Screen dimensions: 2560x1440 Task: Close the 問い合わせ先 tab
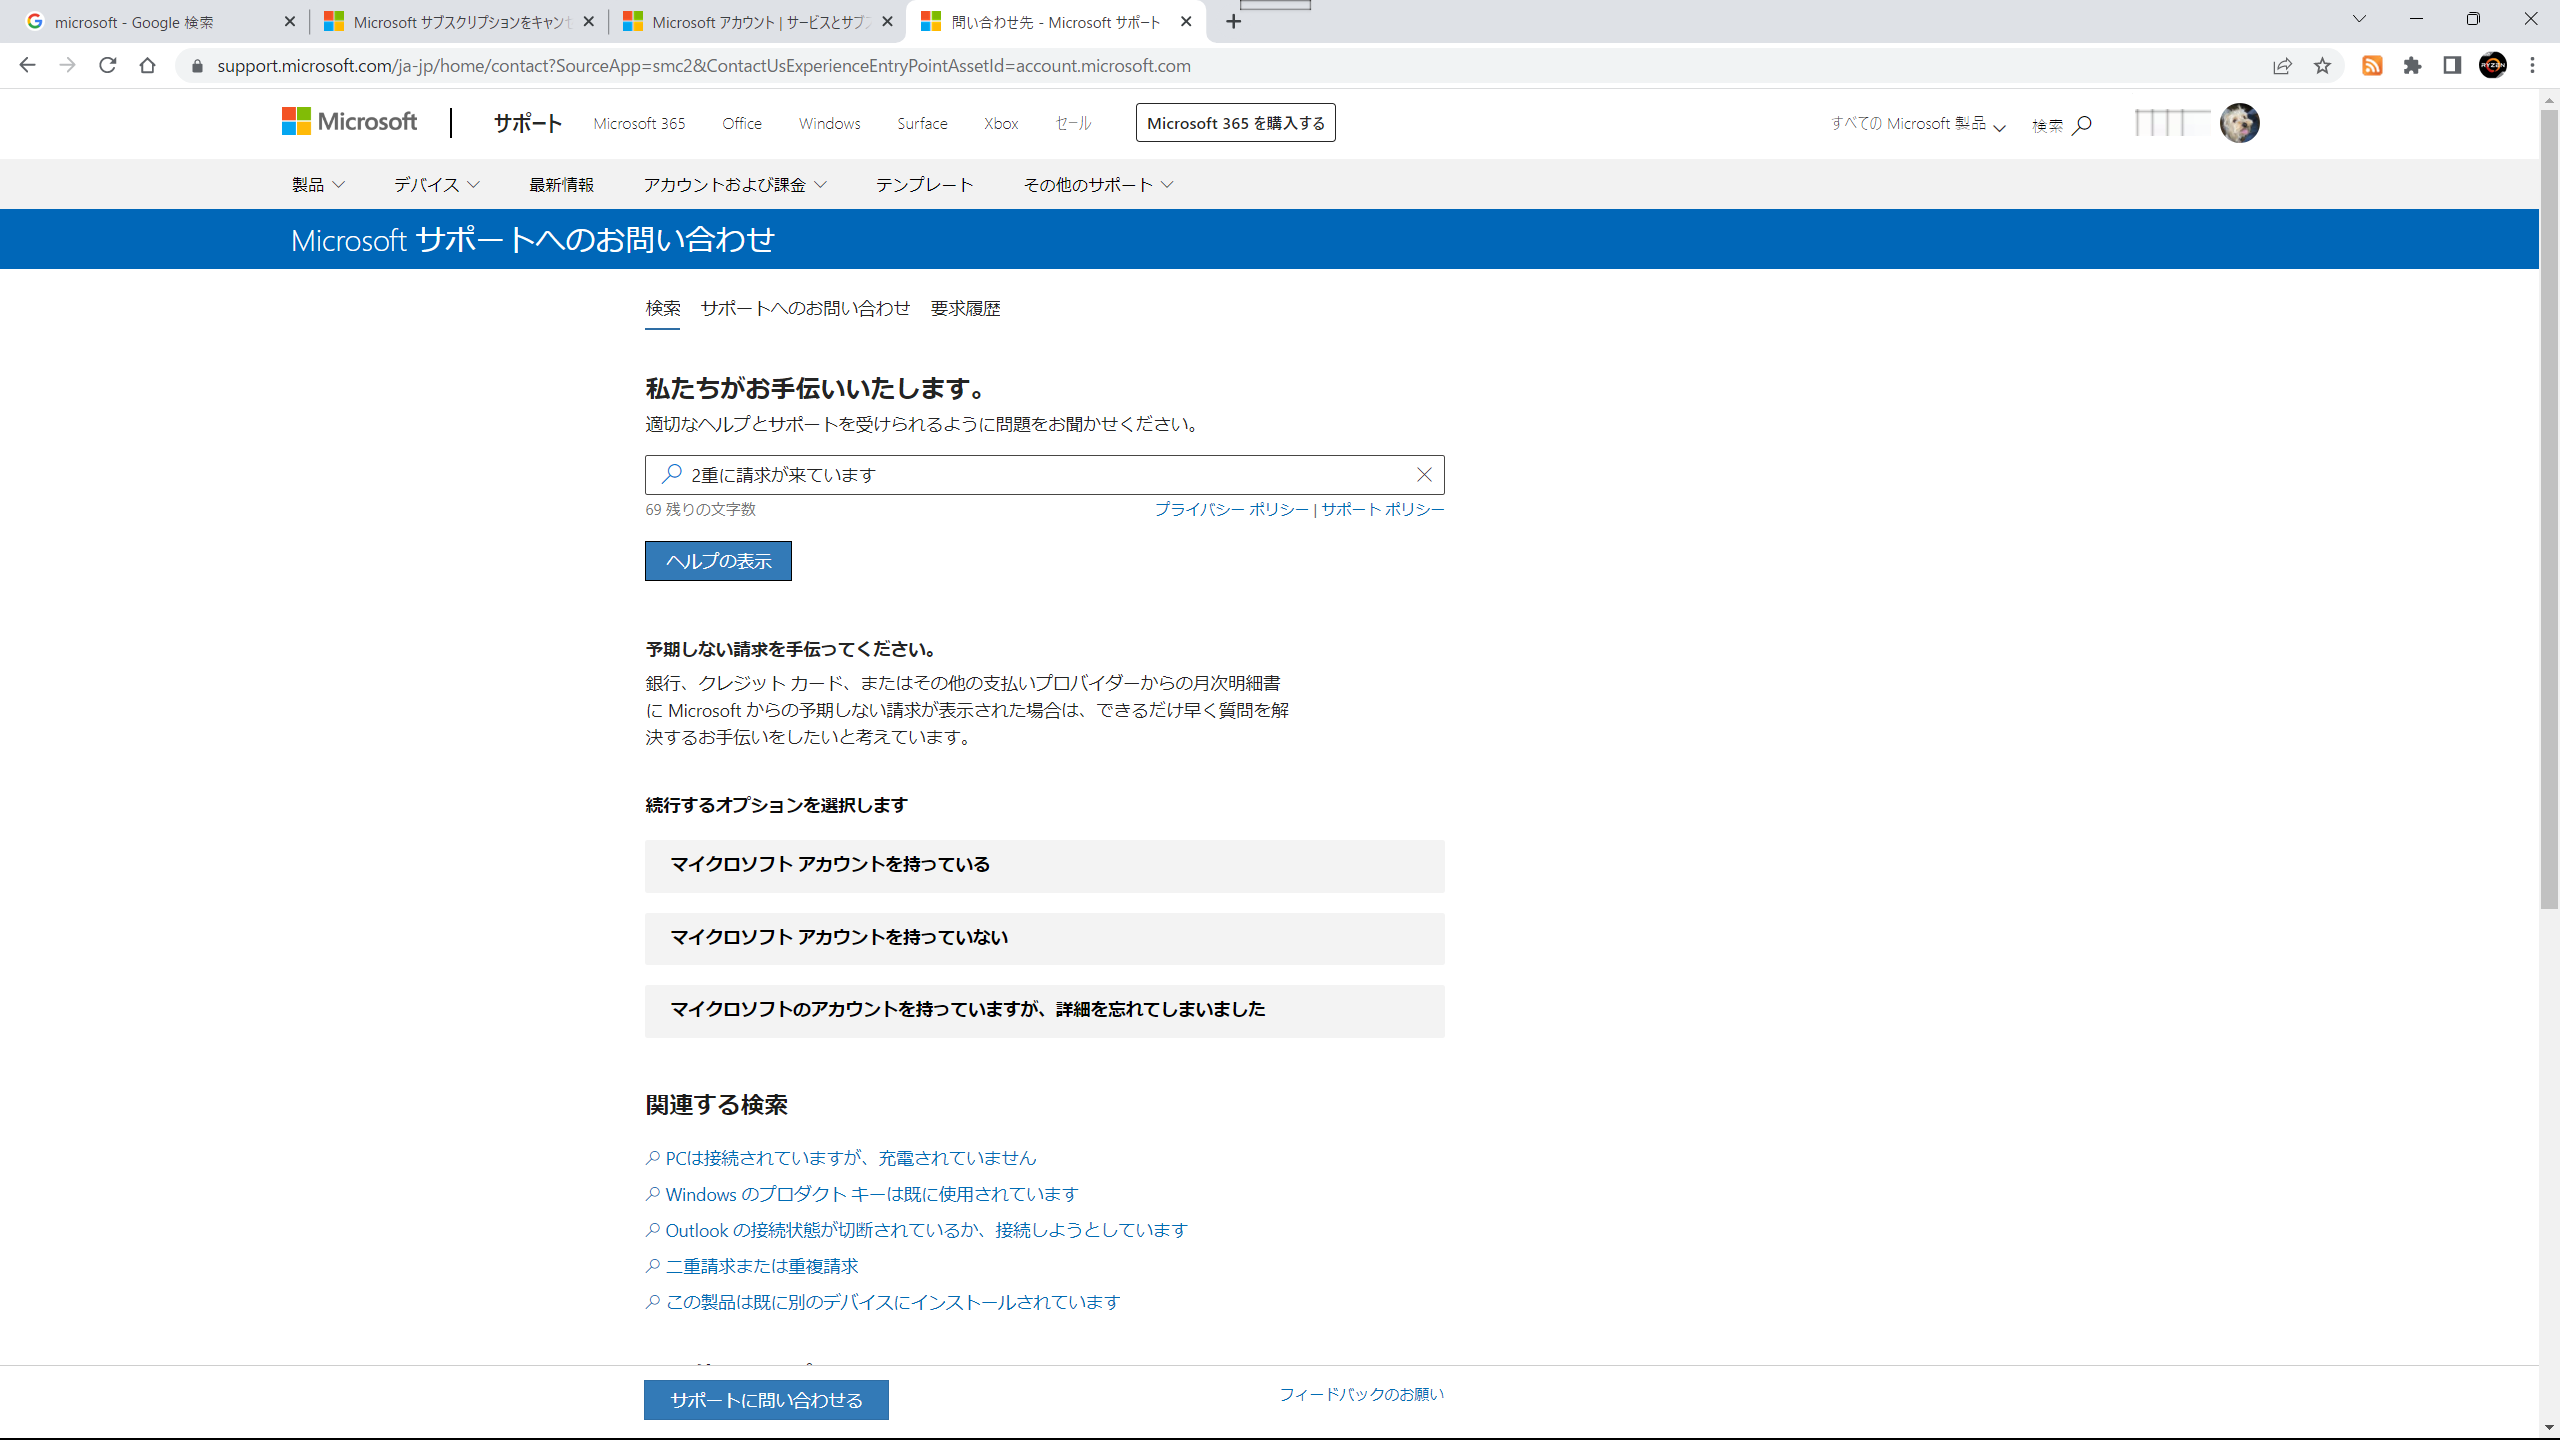tap(1186, 22)
